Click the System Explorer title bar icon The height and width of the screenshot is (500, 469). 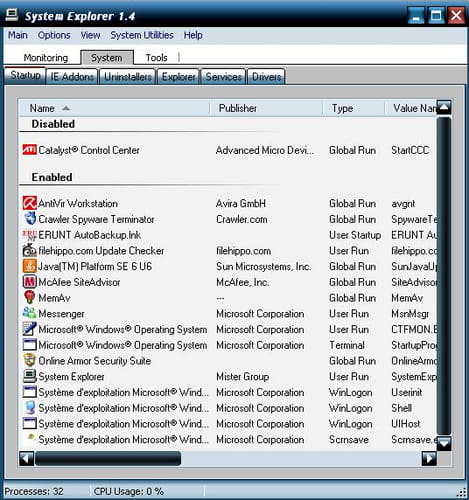point(12,15)
